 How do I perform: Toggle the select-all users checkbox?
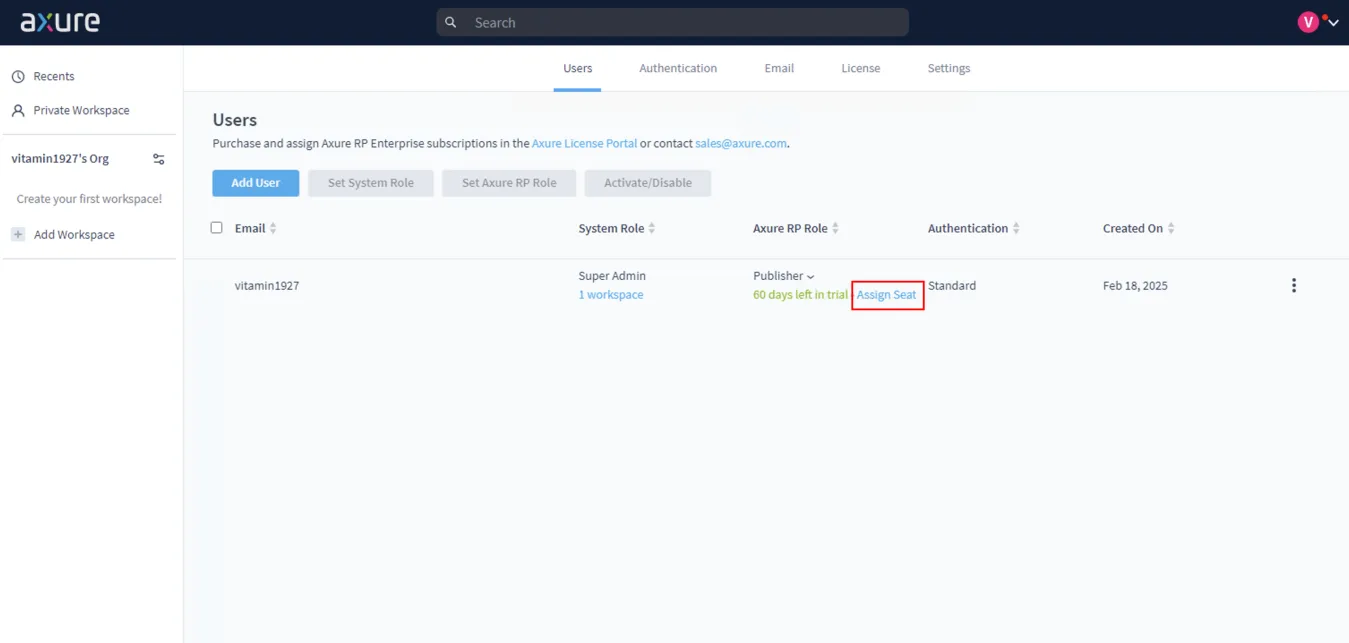[x=216, y=227]
